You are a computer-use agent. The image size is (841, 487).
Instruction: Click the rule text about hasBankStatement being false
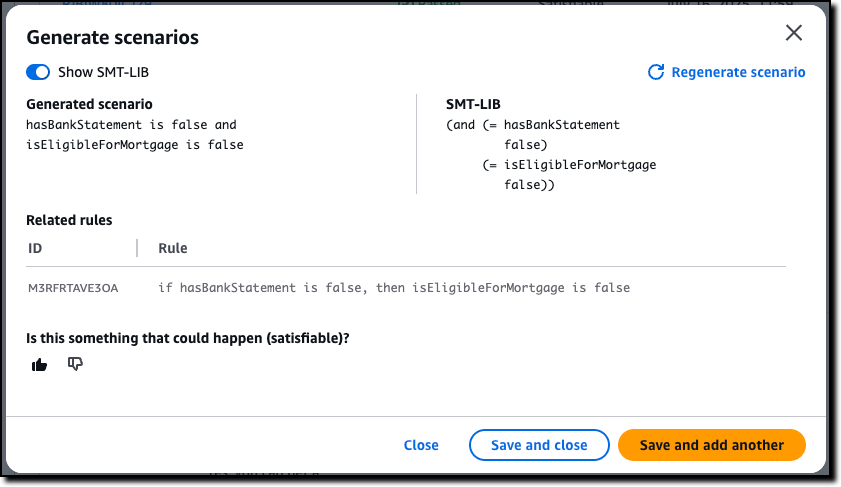click(x=394, y=288)
